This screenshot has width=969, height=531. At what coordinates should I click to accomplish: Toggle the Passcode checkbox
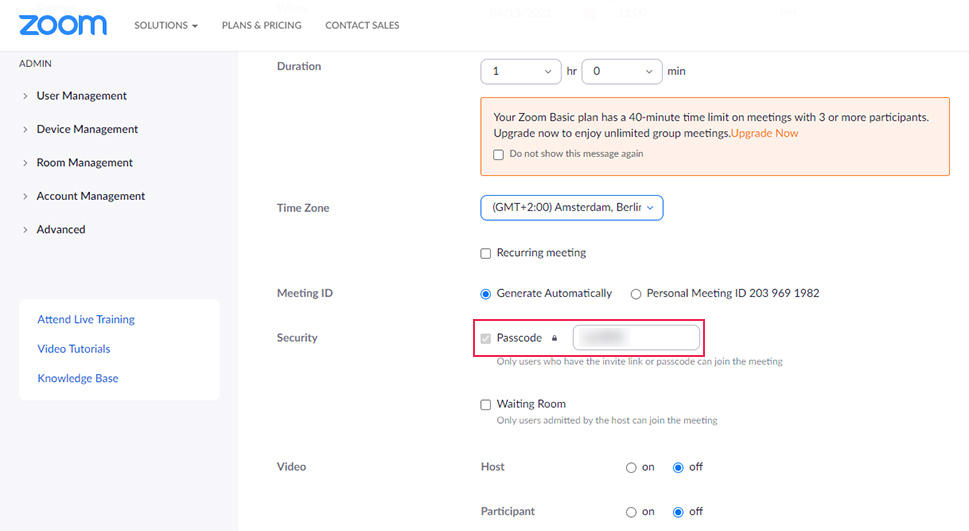pyautogui.click(x=486, y=338)
